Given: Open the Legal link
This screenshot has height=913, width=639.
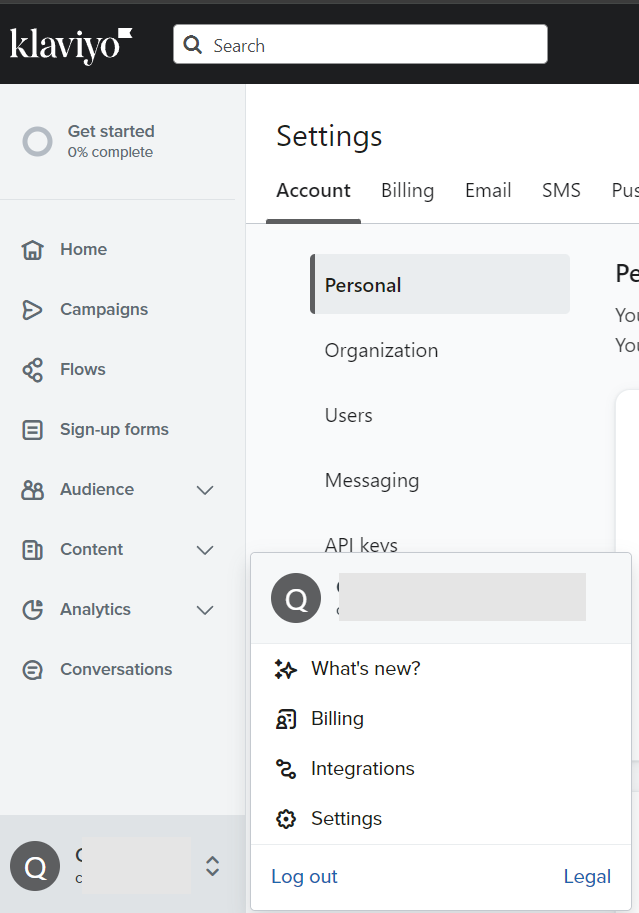Looking at the screenshot, I should [587, 877].
